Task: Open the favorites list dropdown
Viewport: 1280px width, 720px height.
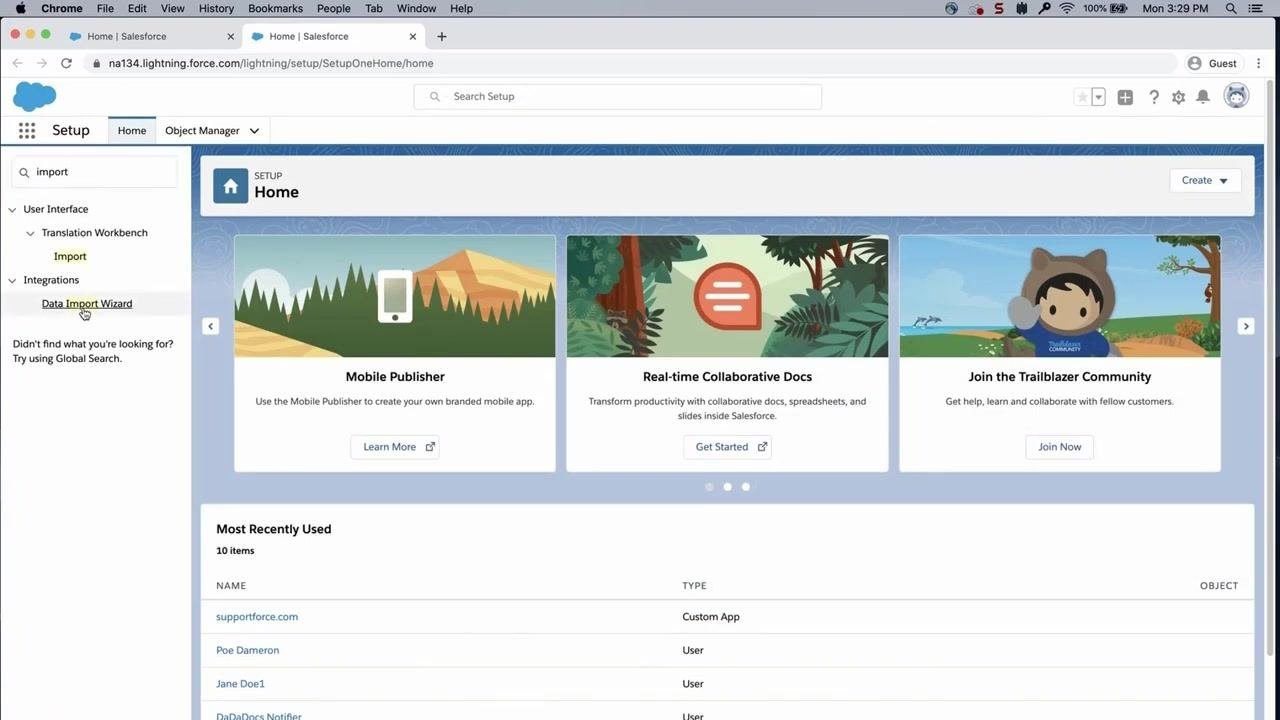Action: tap(1098, 97)
